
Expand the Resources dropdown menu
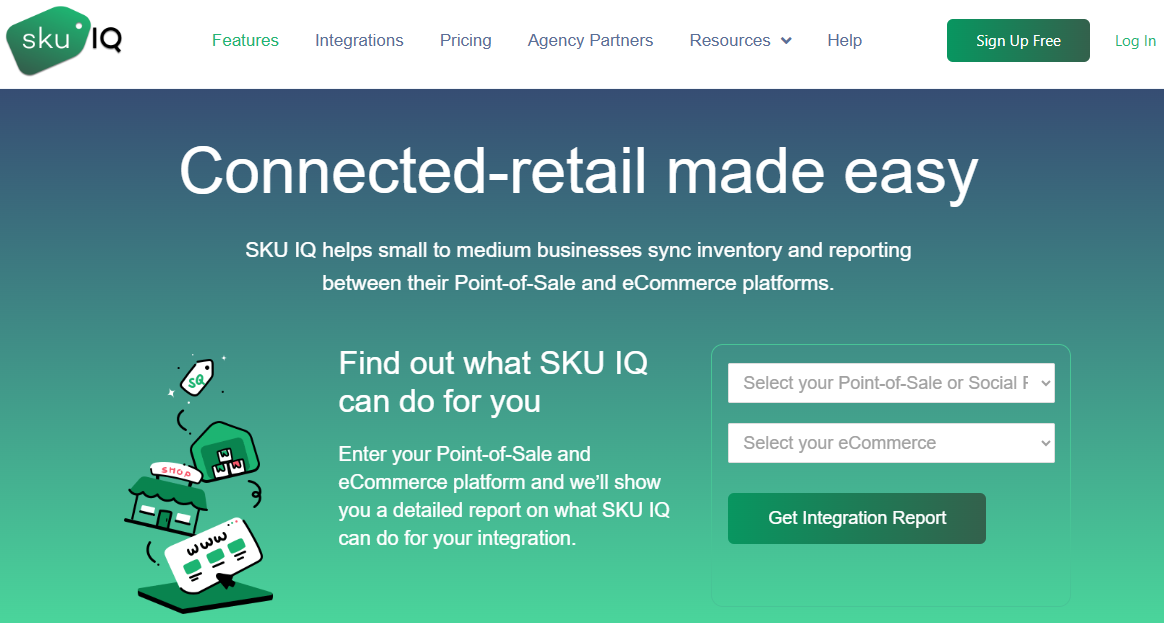pos(740,40)
